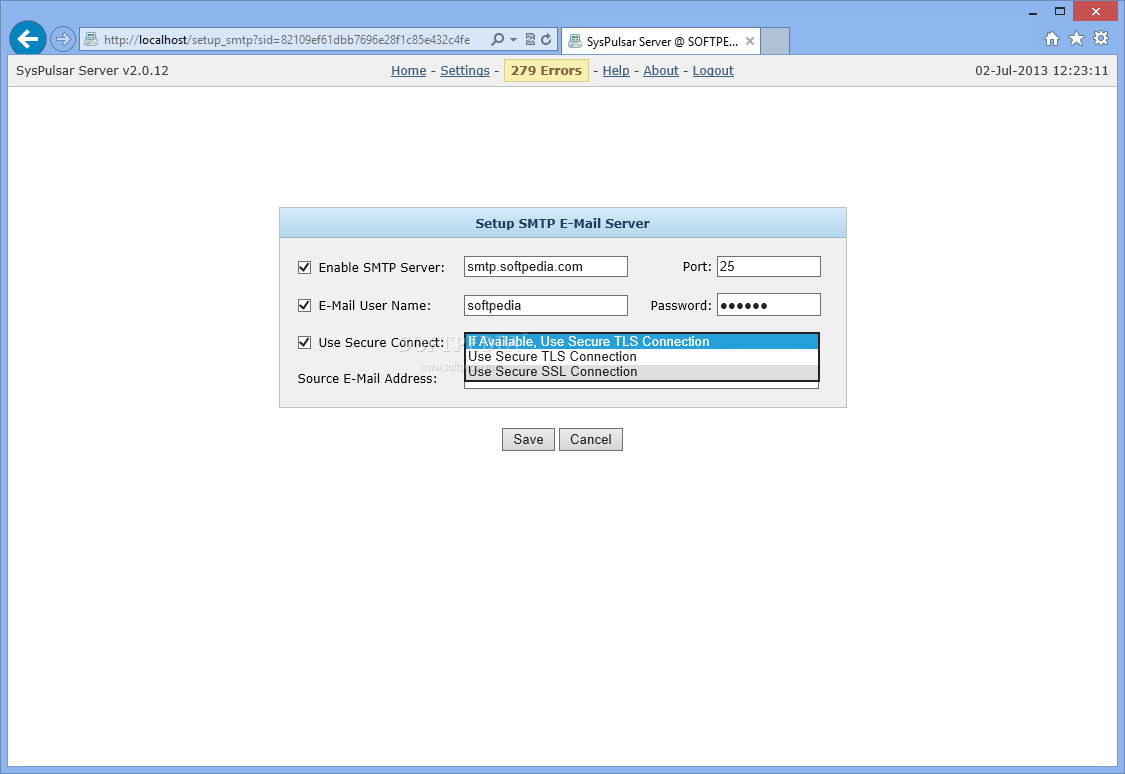The height and width of the screenshot is (774, 1125).
Task: Click the E-Mail User Name label
Action: pos(375,306)
